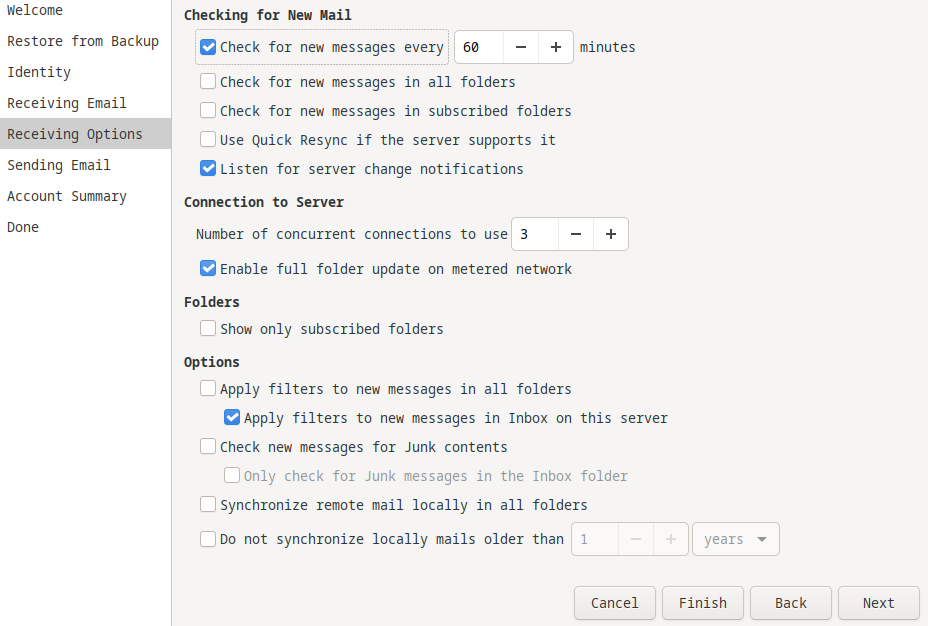
Task: Click the plus button for check interval minutes
Action: [556, 47]
